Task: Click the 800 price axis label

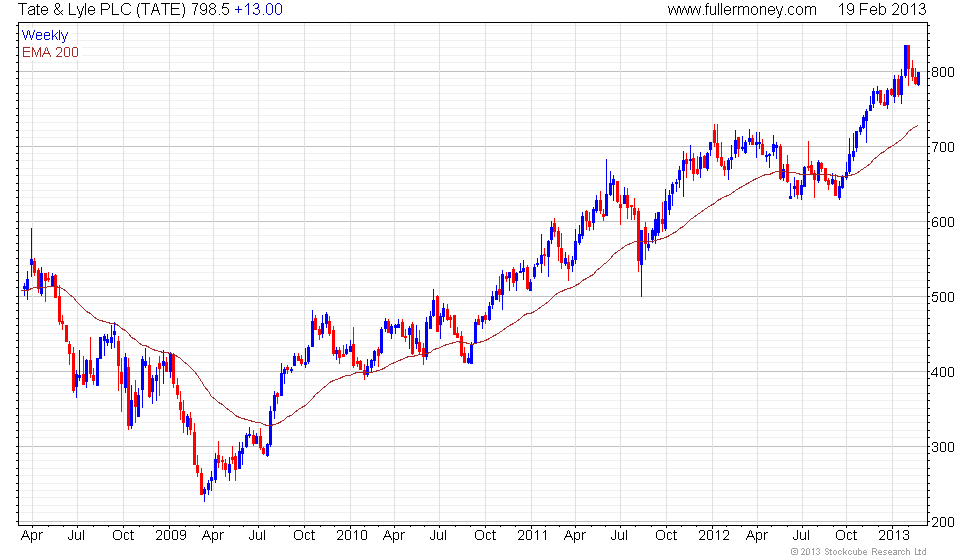Action: click(942, 72)
